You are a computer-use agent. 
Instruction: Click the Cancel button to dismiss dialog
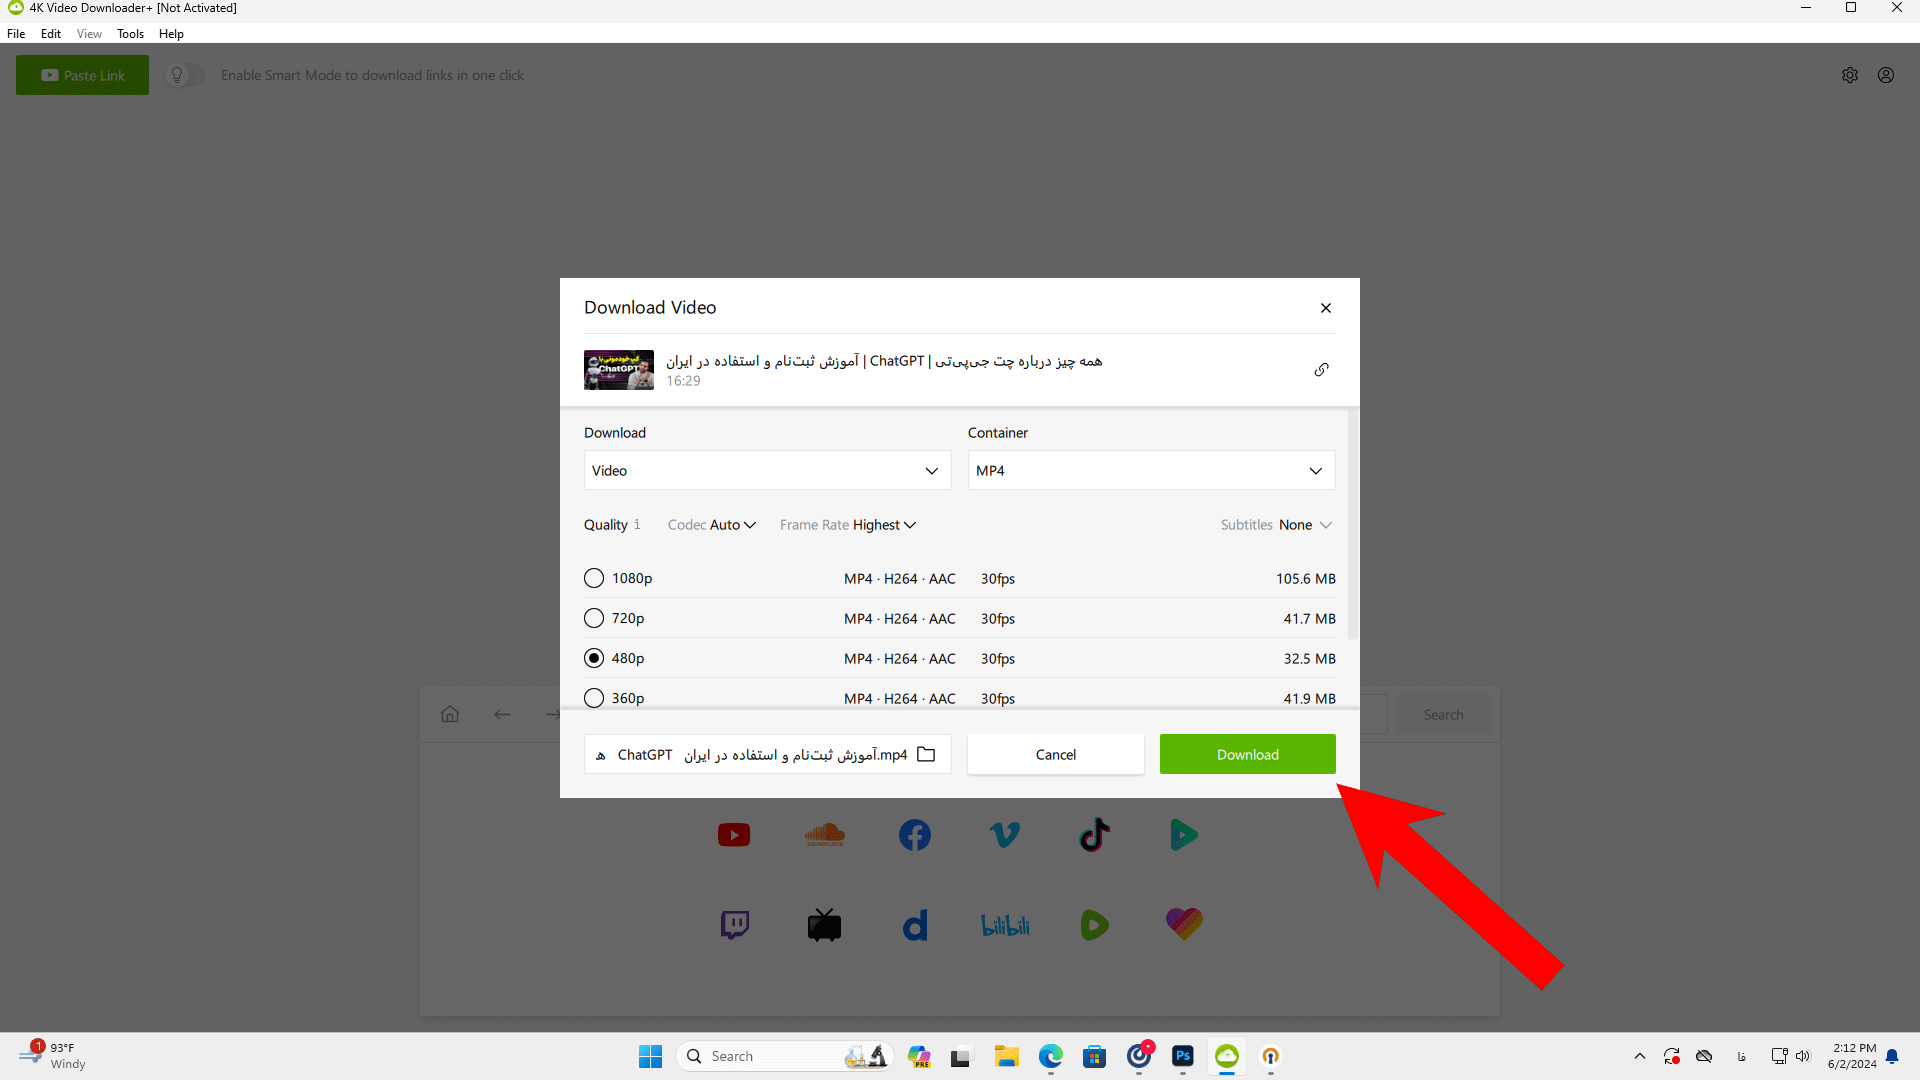pos(1055,754)
